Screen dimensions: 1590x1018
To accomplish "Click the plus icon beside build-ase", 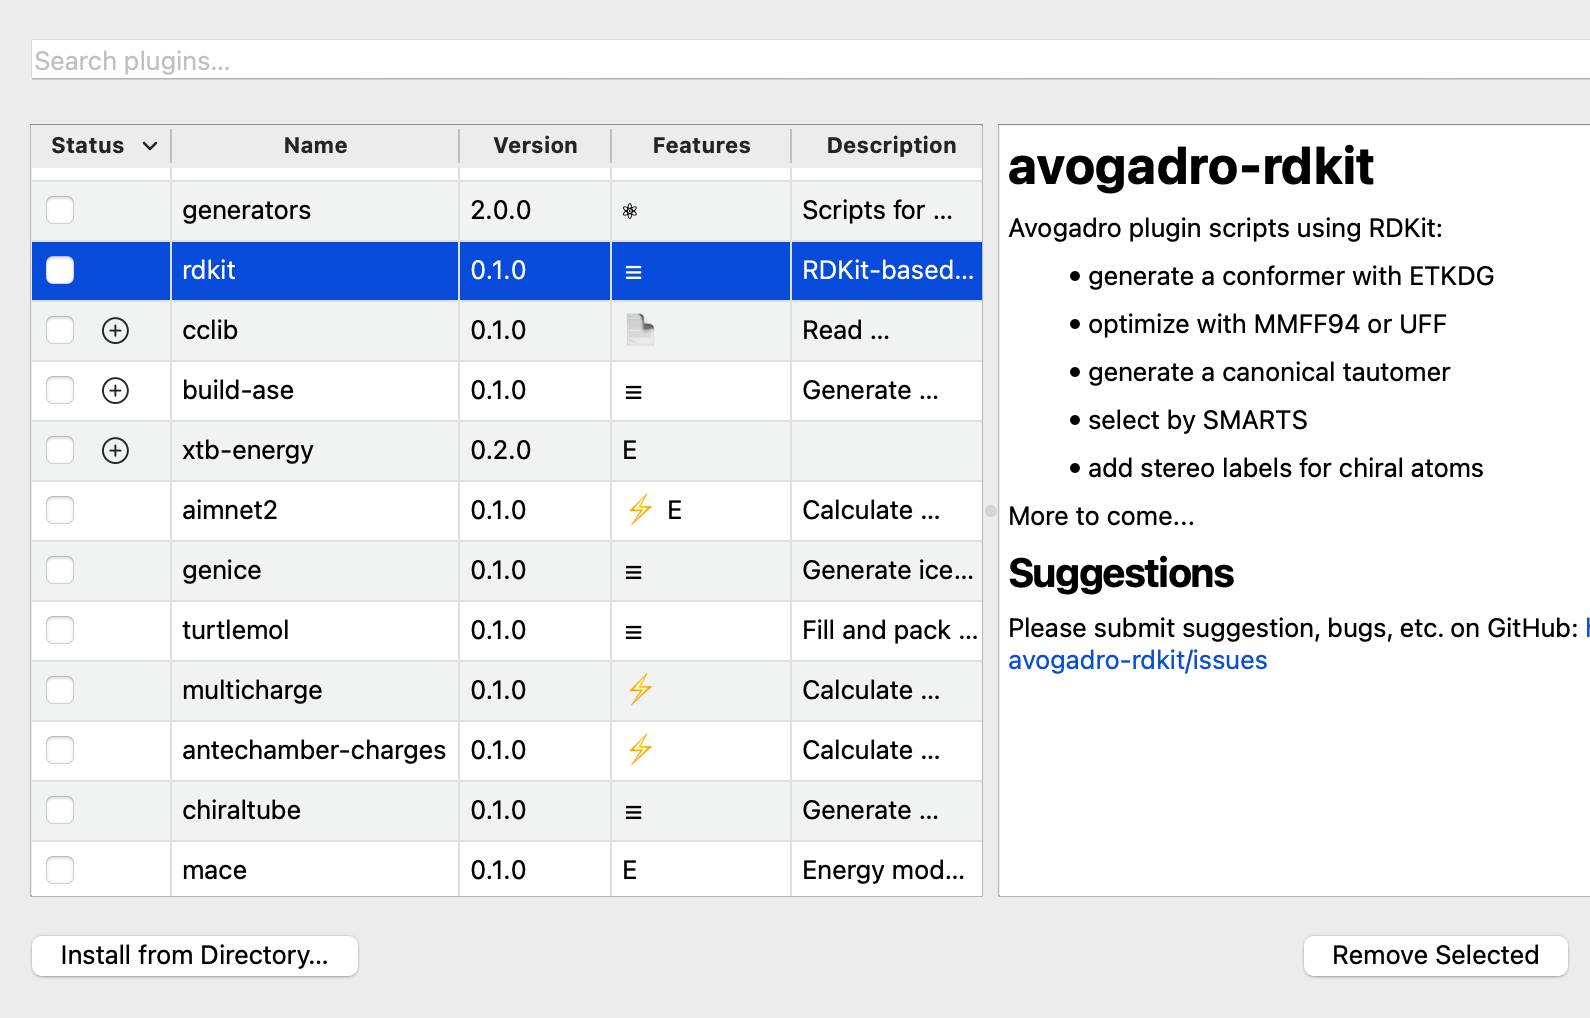I will (116, 390).
